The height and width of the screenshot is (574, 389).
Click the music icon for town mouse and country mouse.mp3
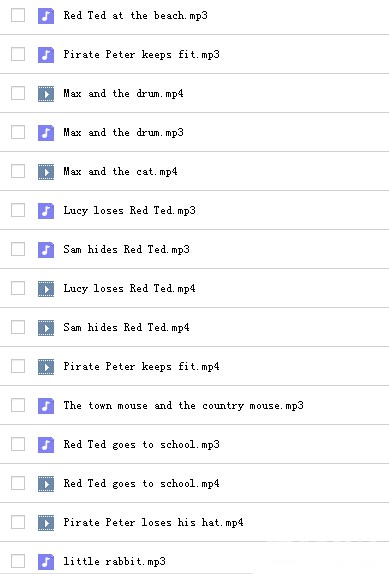46,406
